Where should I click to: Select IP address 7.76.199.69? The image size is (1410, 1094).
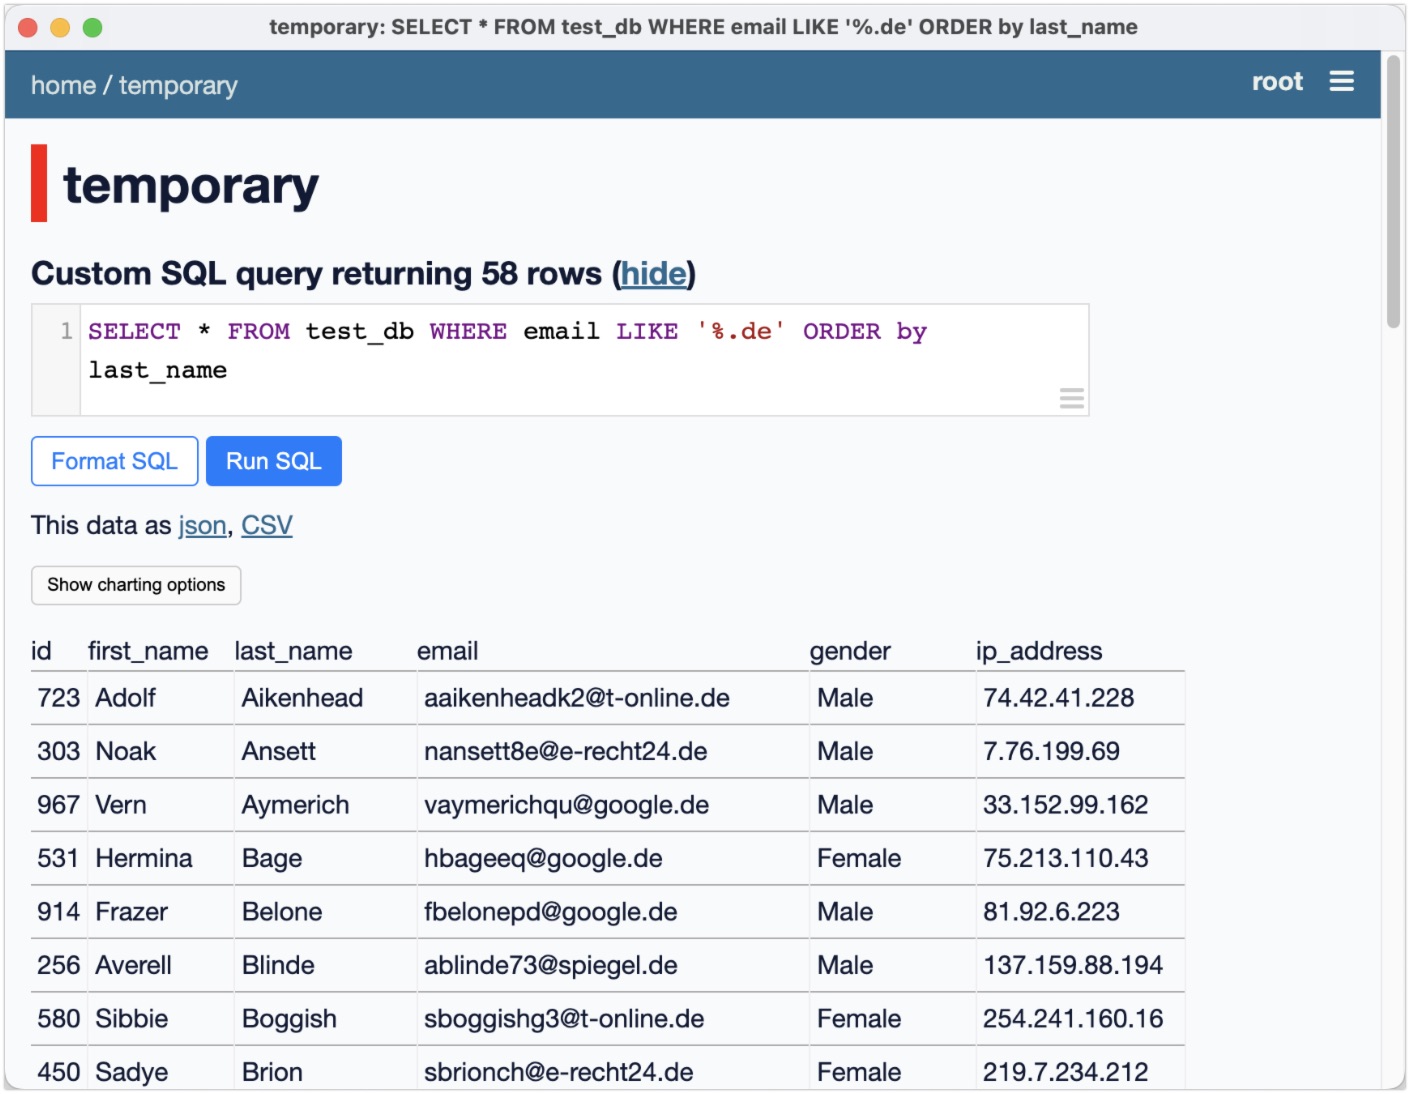1080,751
